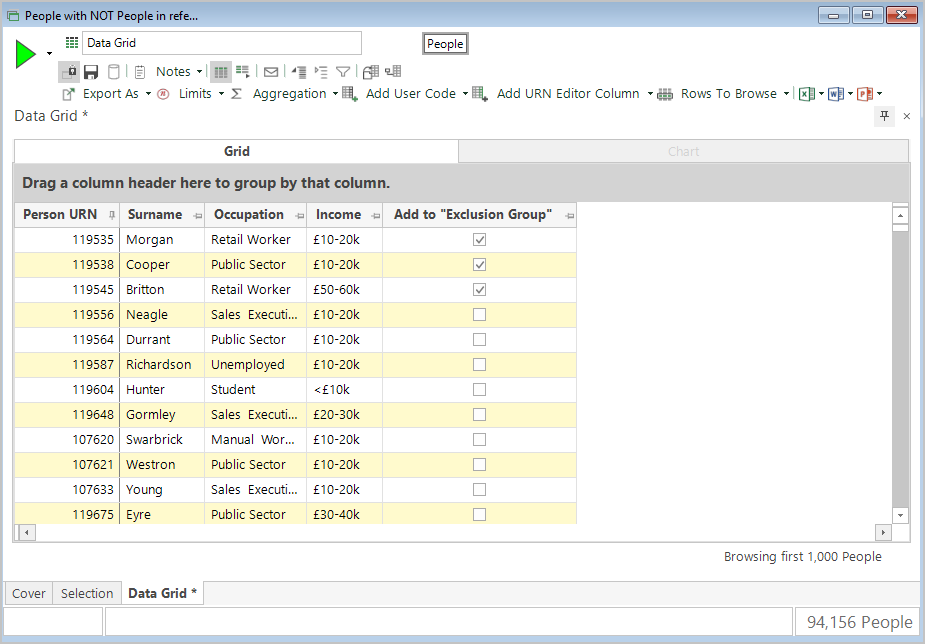Open the Export As dropdown arrow
The height and width of the screenshot is (644, 925).
pos(148,94)
